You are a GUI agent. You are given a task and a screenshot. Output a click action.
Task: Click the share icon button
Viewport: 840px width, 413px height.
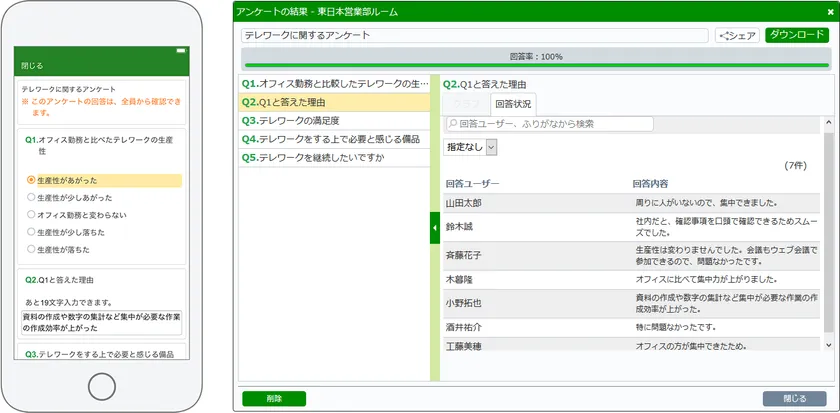click(x=737, y=36)
